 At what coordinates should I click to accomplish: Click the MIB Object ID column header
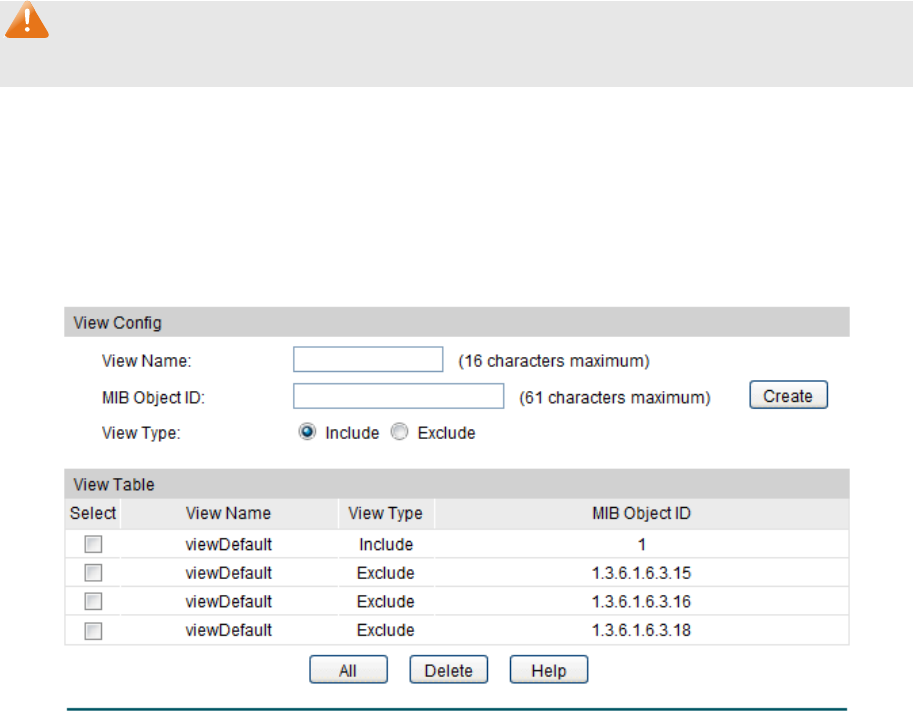point(641,514)
